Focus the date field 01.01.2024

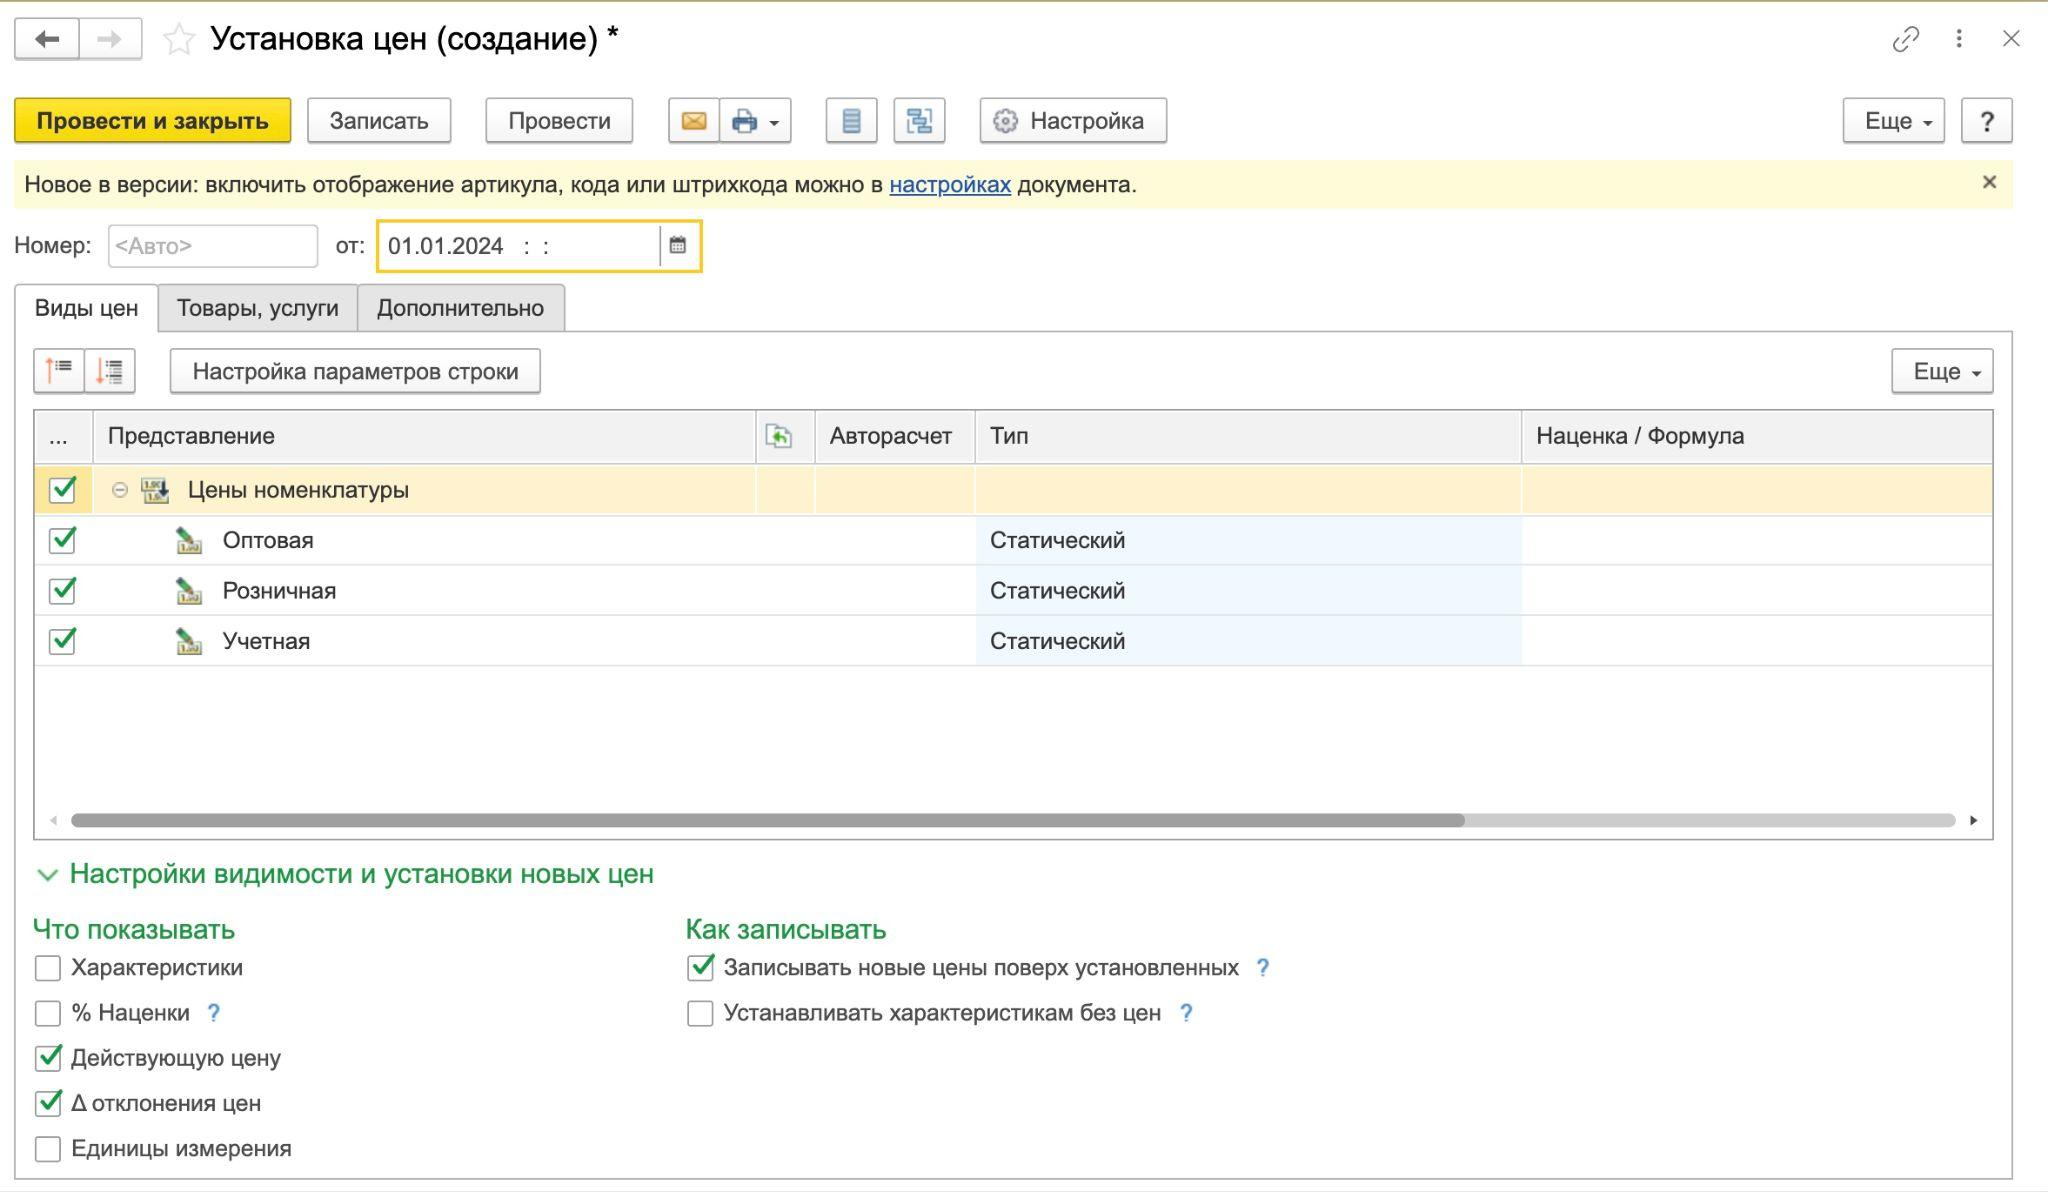point(518,246)
